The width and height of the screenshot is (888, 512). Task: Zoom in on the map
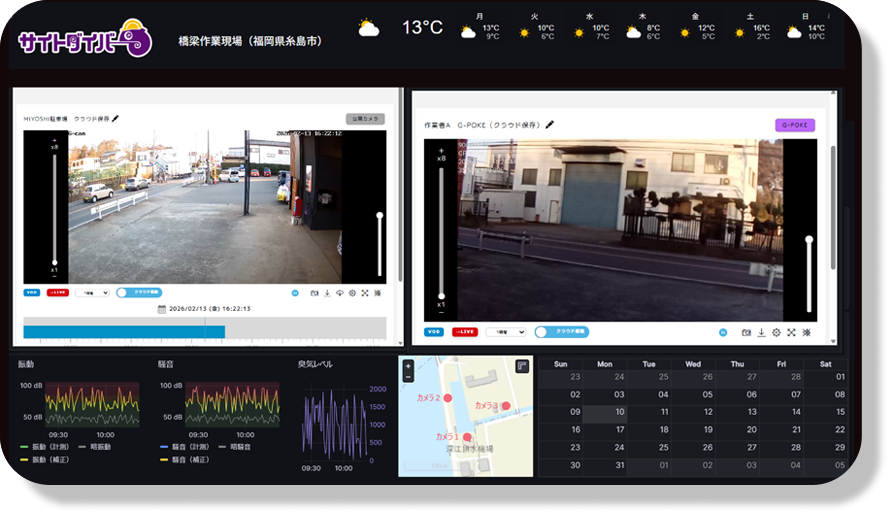click(408, 366)
